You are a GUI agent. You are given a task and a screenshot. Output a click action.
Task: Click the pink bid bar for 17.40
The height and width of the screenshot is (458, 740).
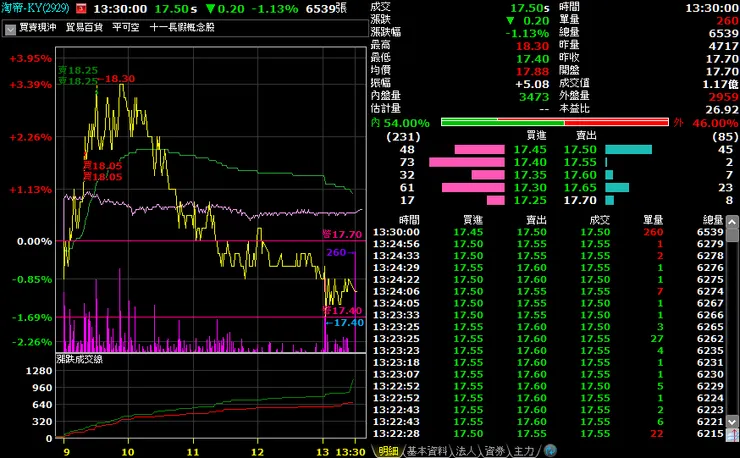coord(467,162)
